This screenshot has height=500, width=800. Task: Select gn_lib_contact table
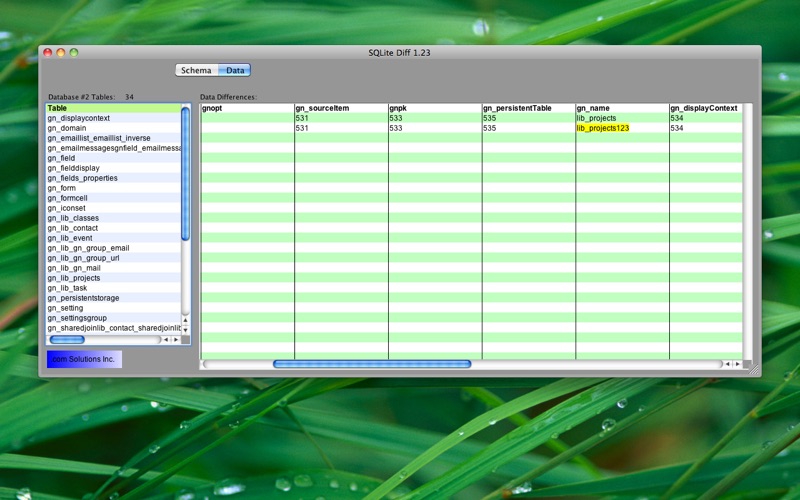[114, 228]
